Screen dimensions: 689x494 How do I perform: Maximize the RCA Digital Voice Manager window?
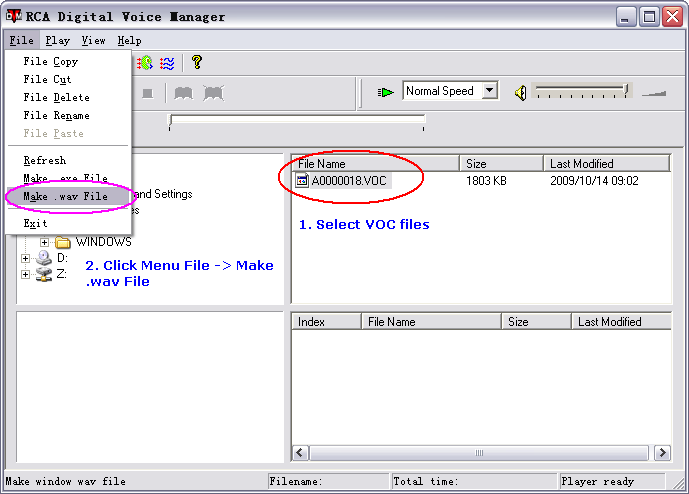(649, 17)
